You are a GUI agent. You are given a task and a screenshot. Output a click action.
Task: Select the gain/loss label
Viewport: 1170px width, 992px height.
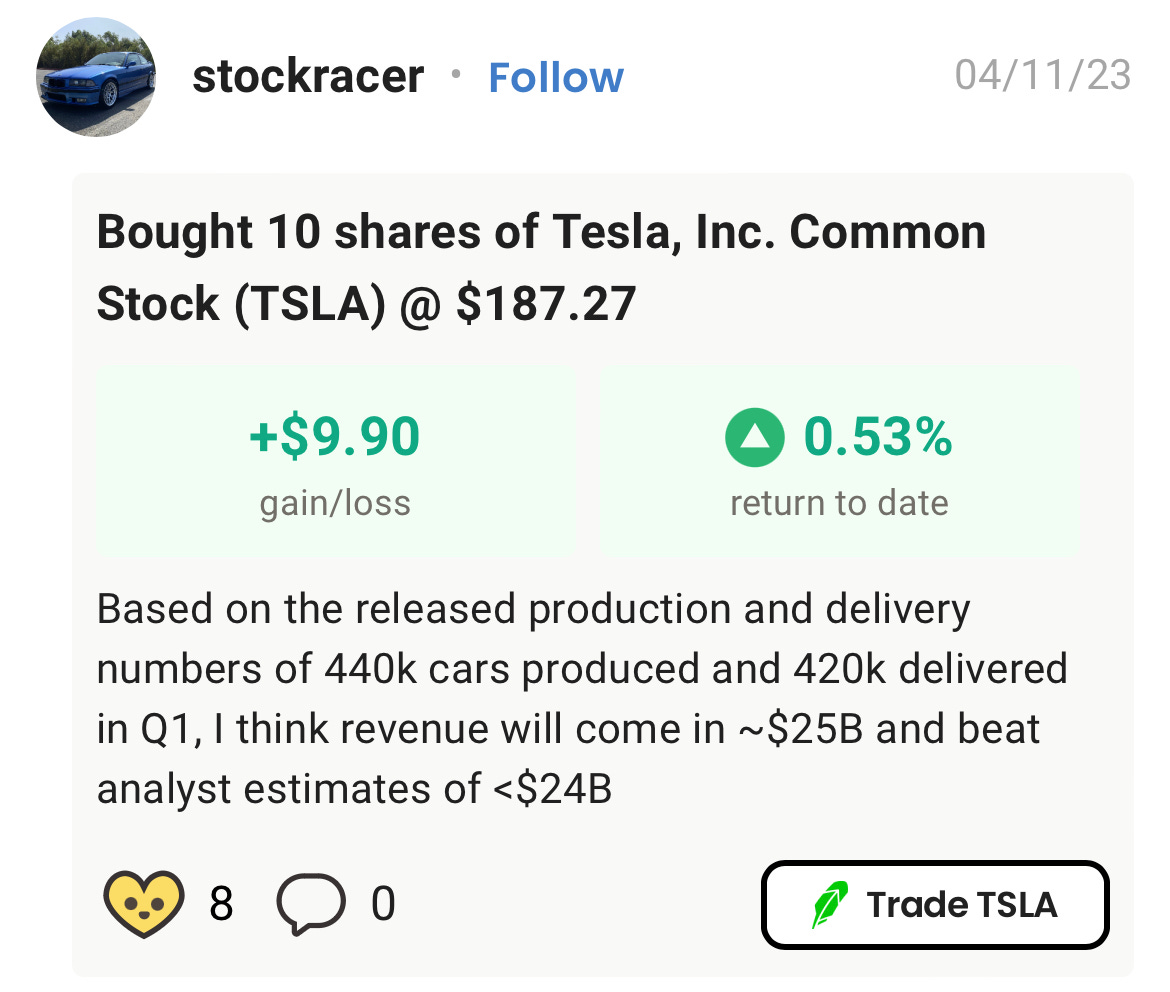(335, 503)
